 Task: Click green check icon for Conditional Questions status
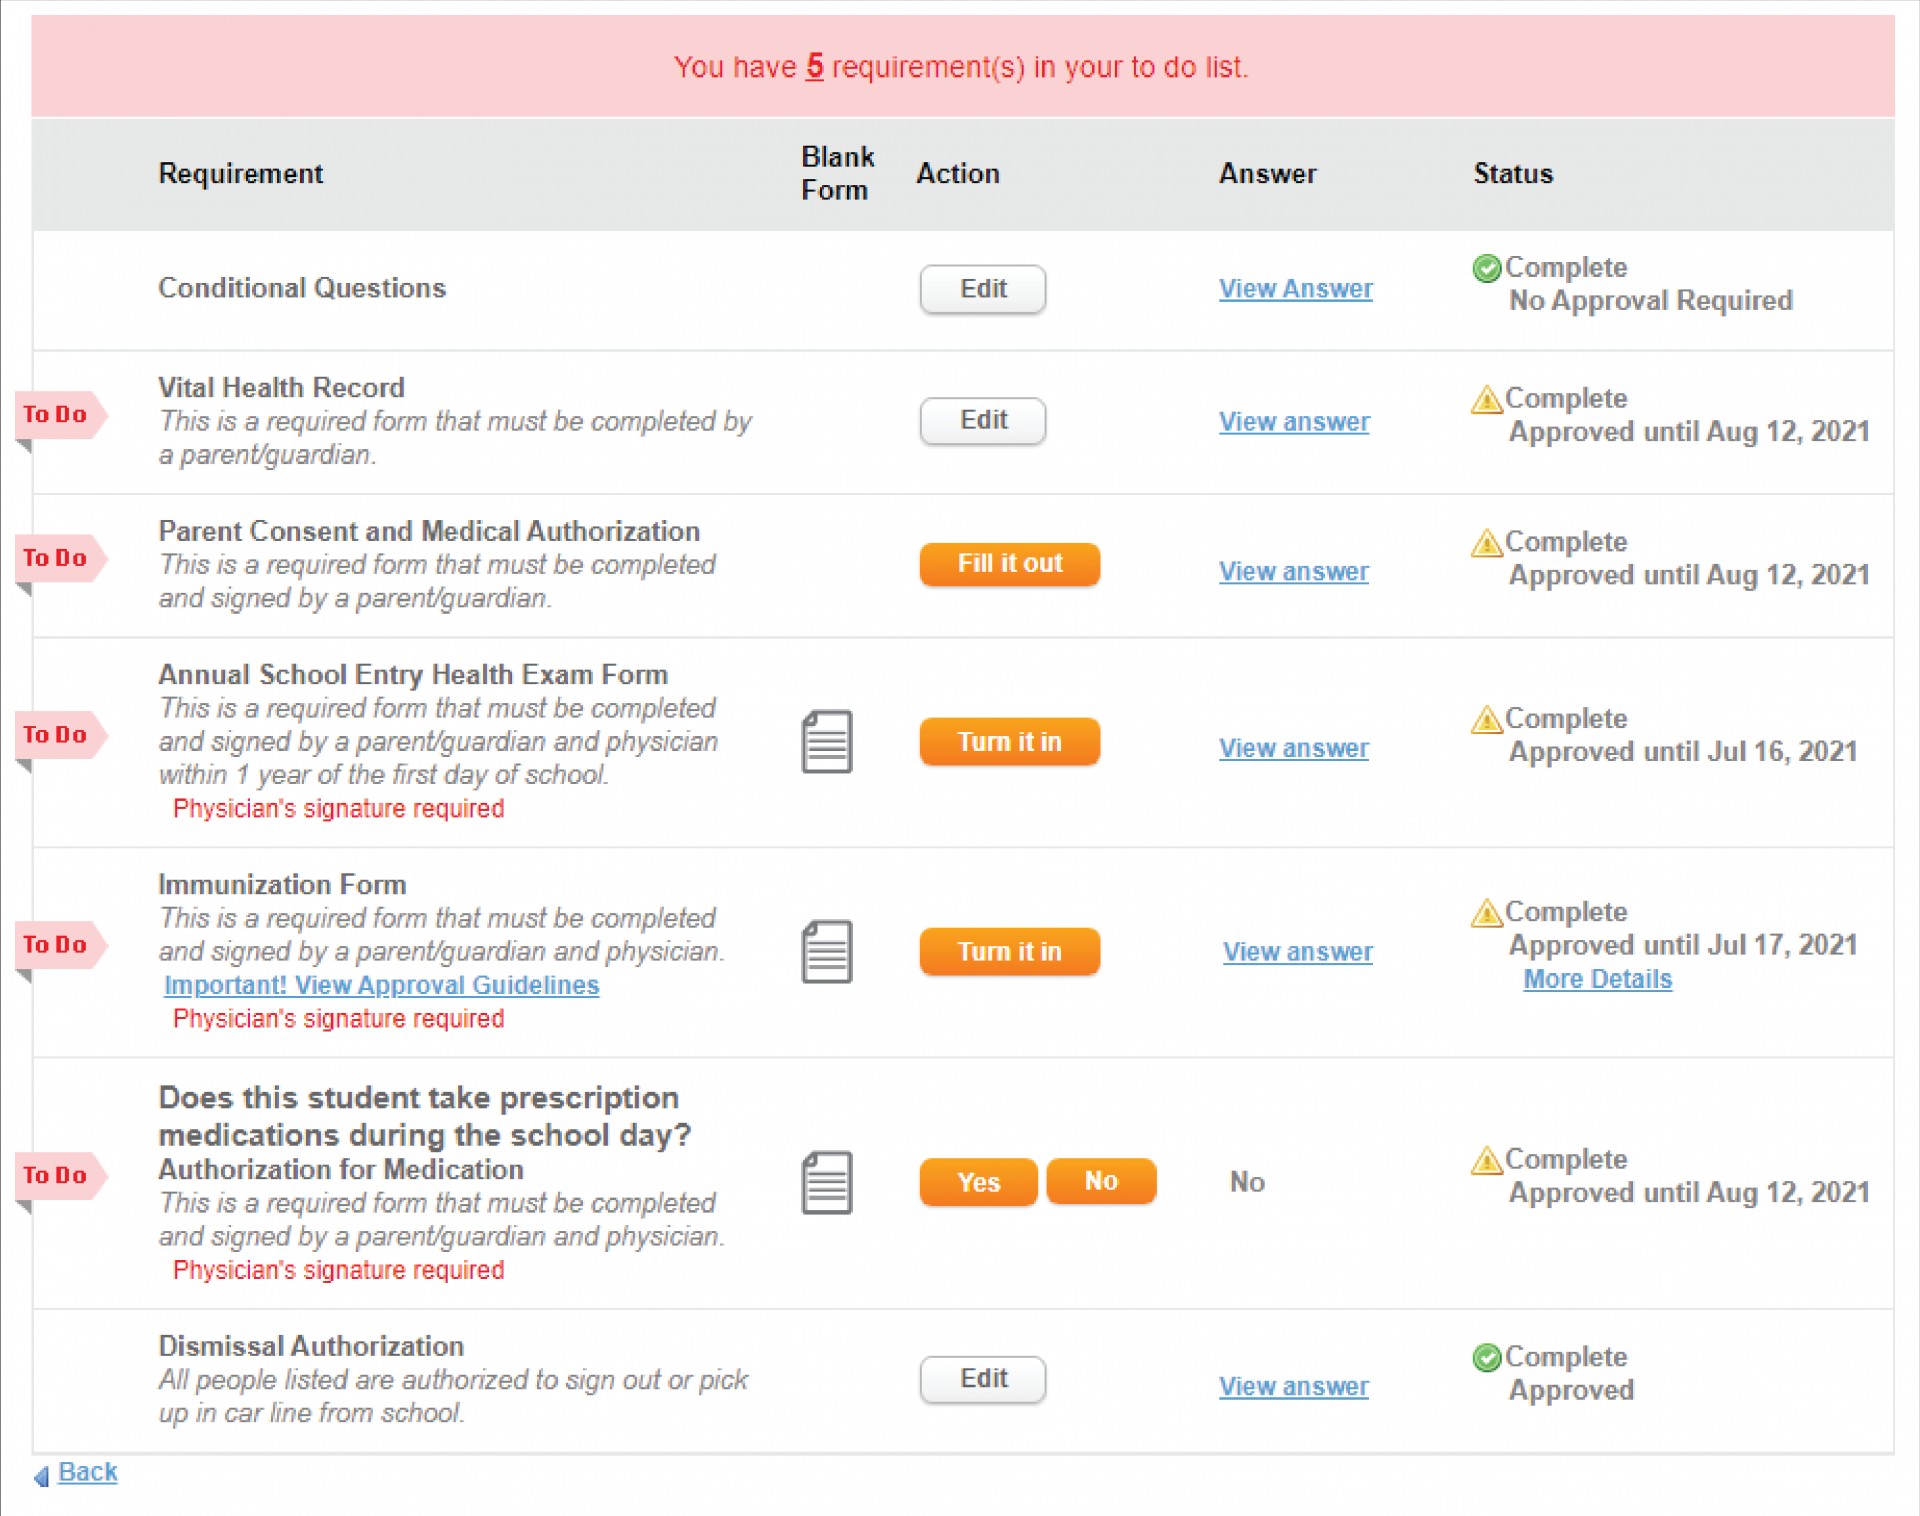(x=1486, y=268)
